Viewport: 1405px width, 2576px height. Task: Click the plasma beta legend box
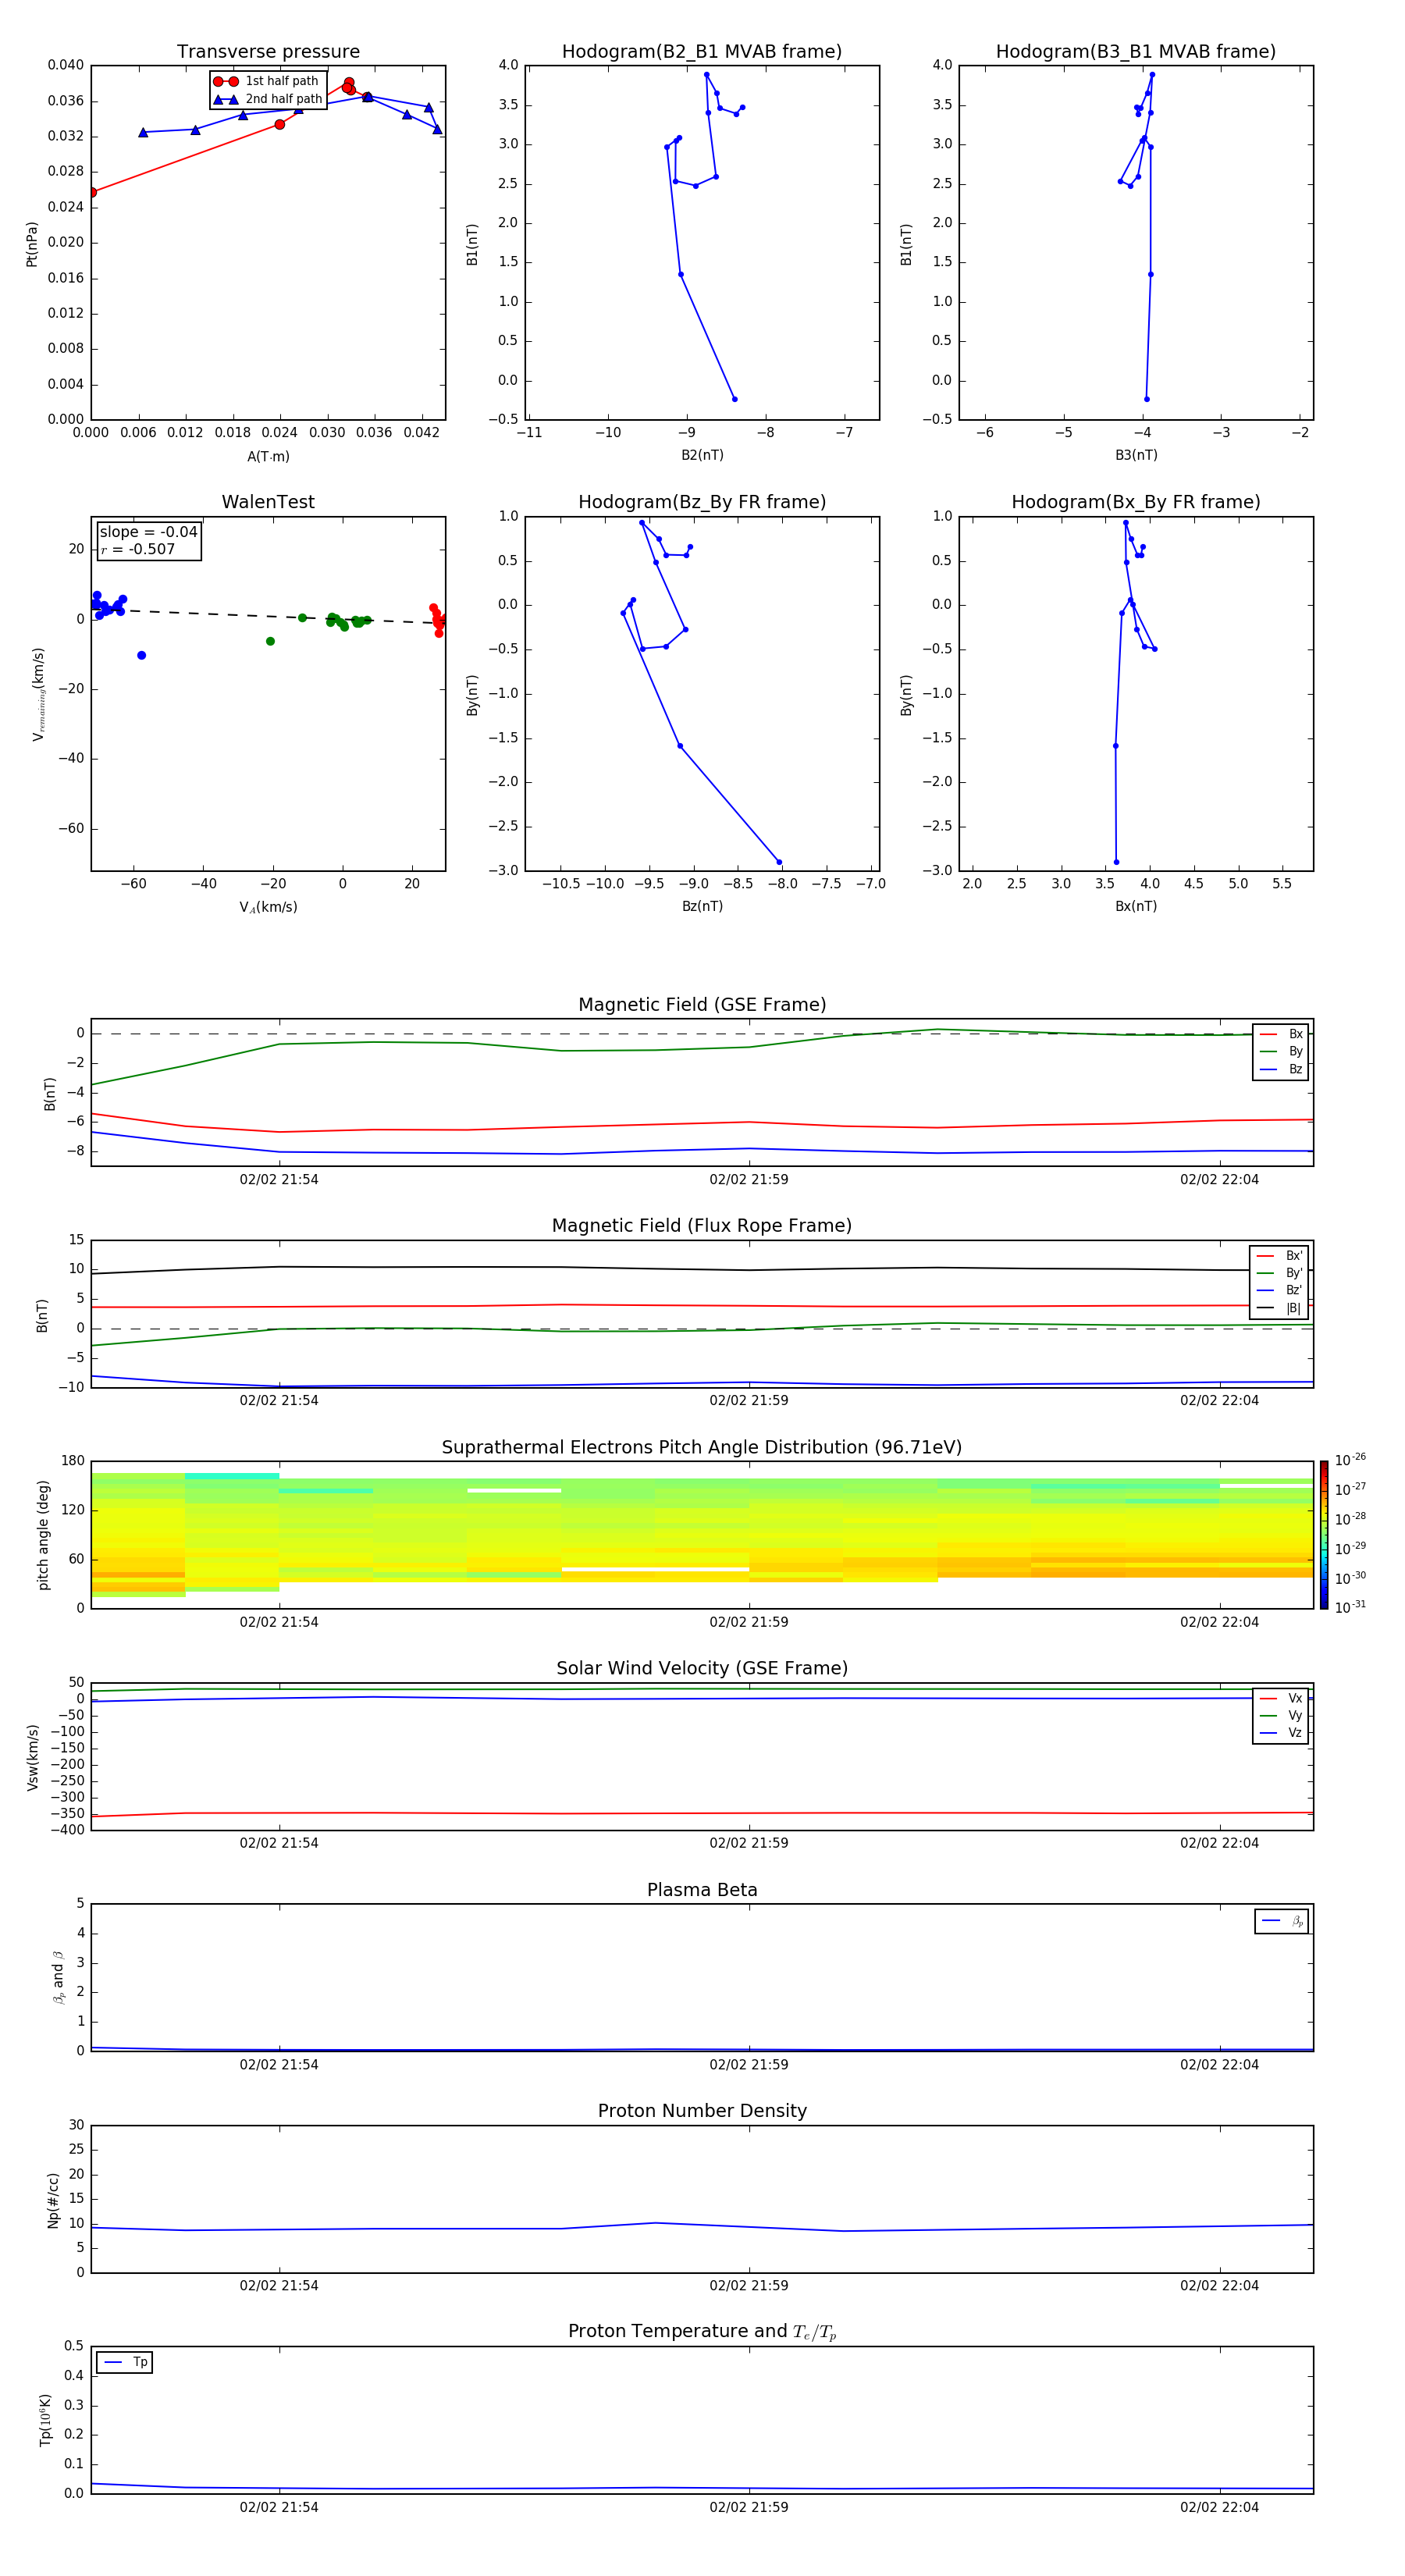point(1281,1921)
